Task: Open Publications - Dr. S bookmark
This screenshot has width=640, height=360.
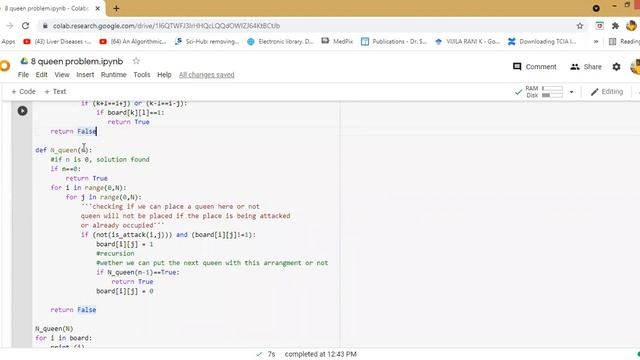Action: (394, 41)
